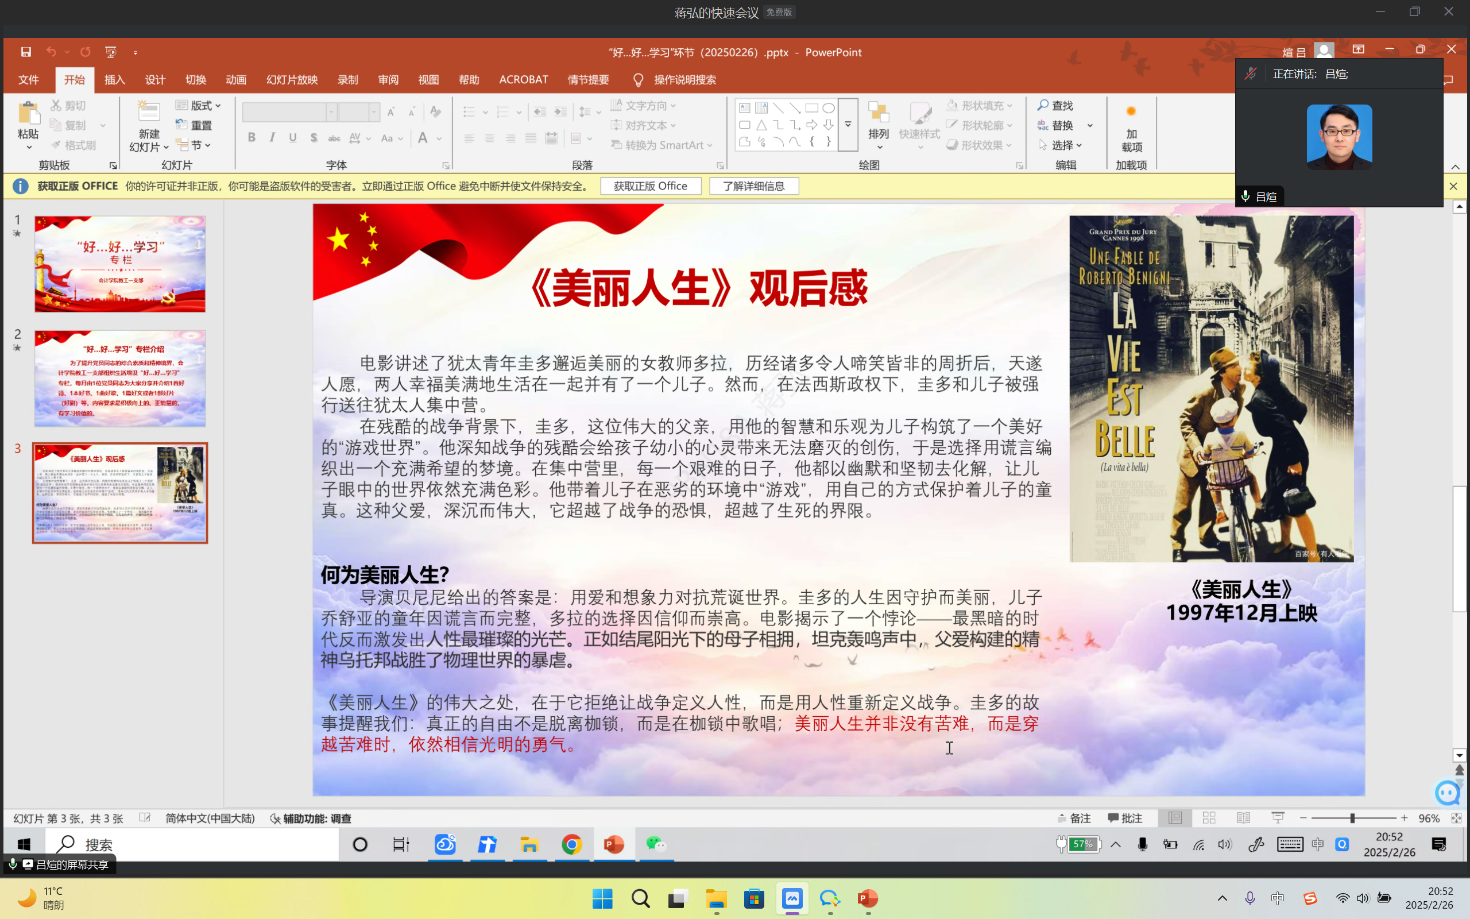Screen dimensions: 1470x919
Task: Switch to the Slide Show (幻灯片放映) tab
Action: (x=292, y=80)
